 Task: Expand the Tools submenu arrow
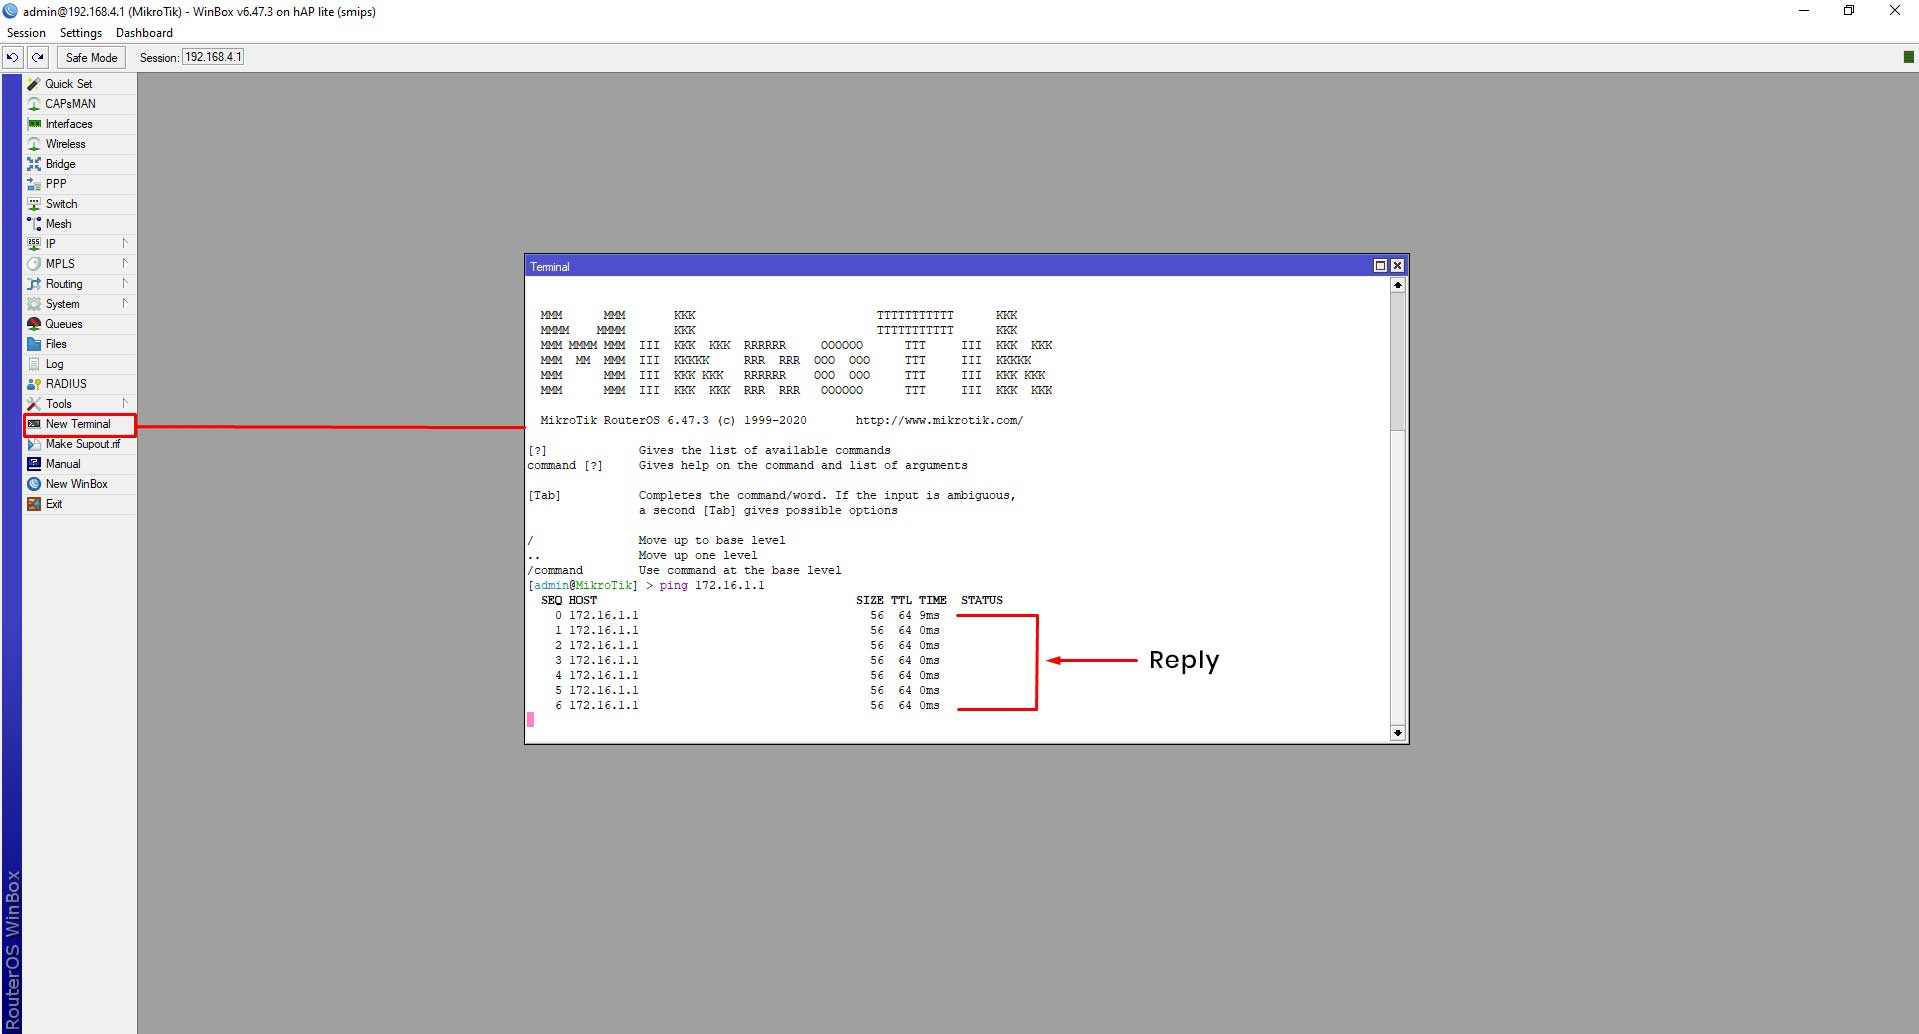tap(125, 403)
